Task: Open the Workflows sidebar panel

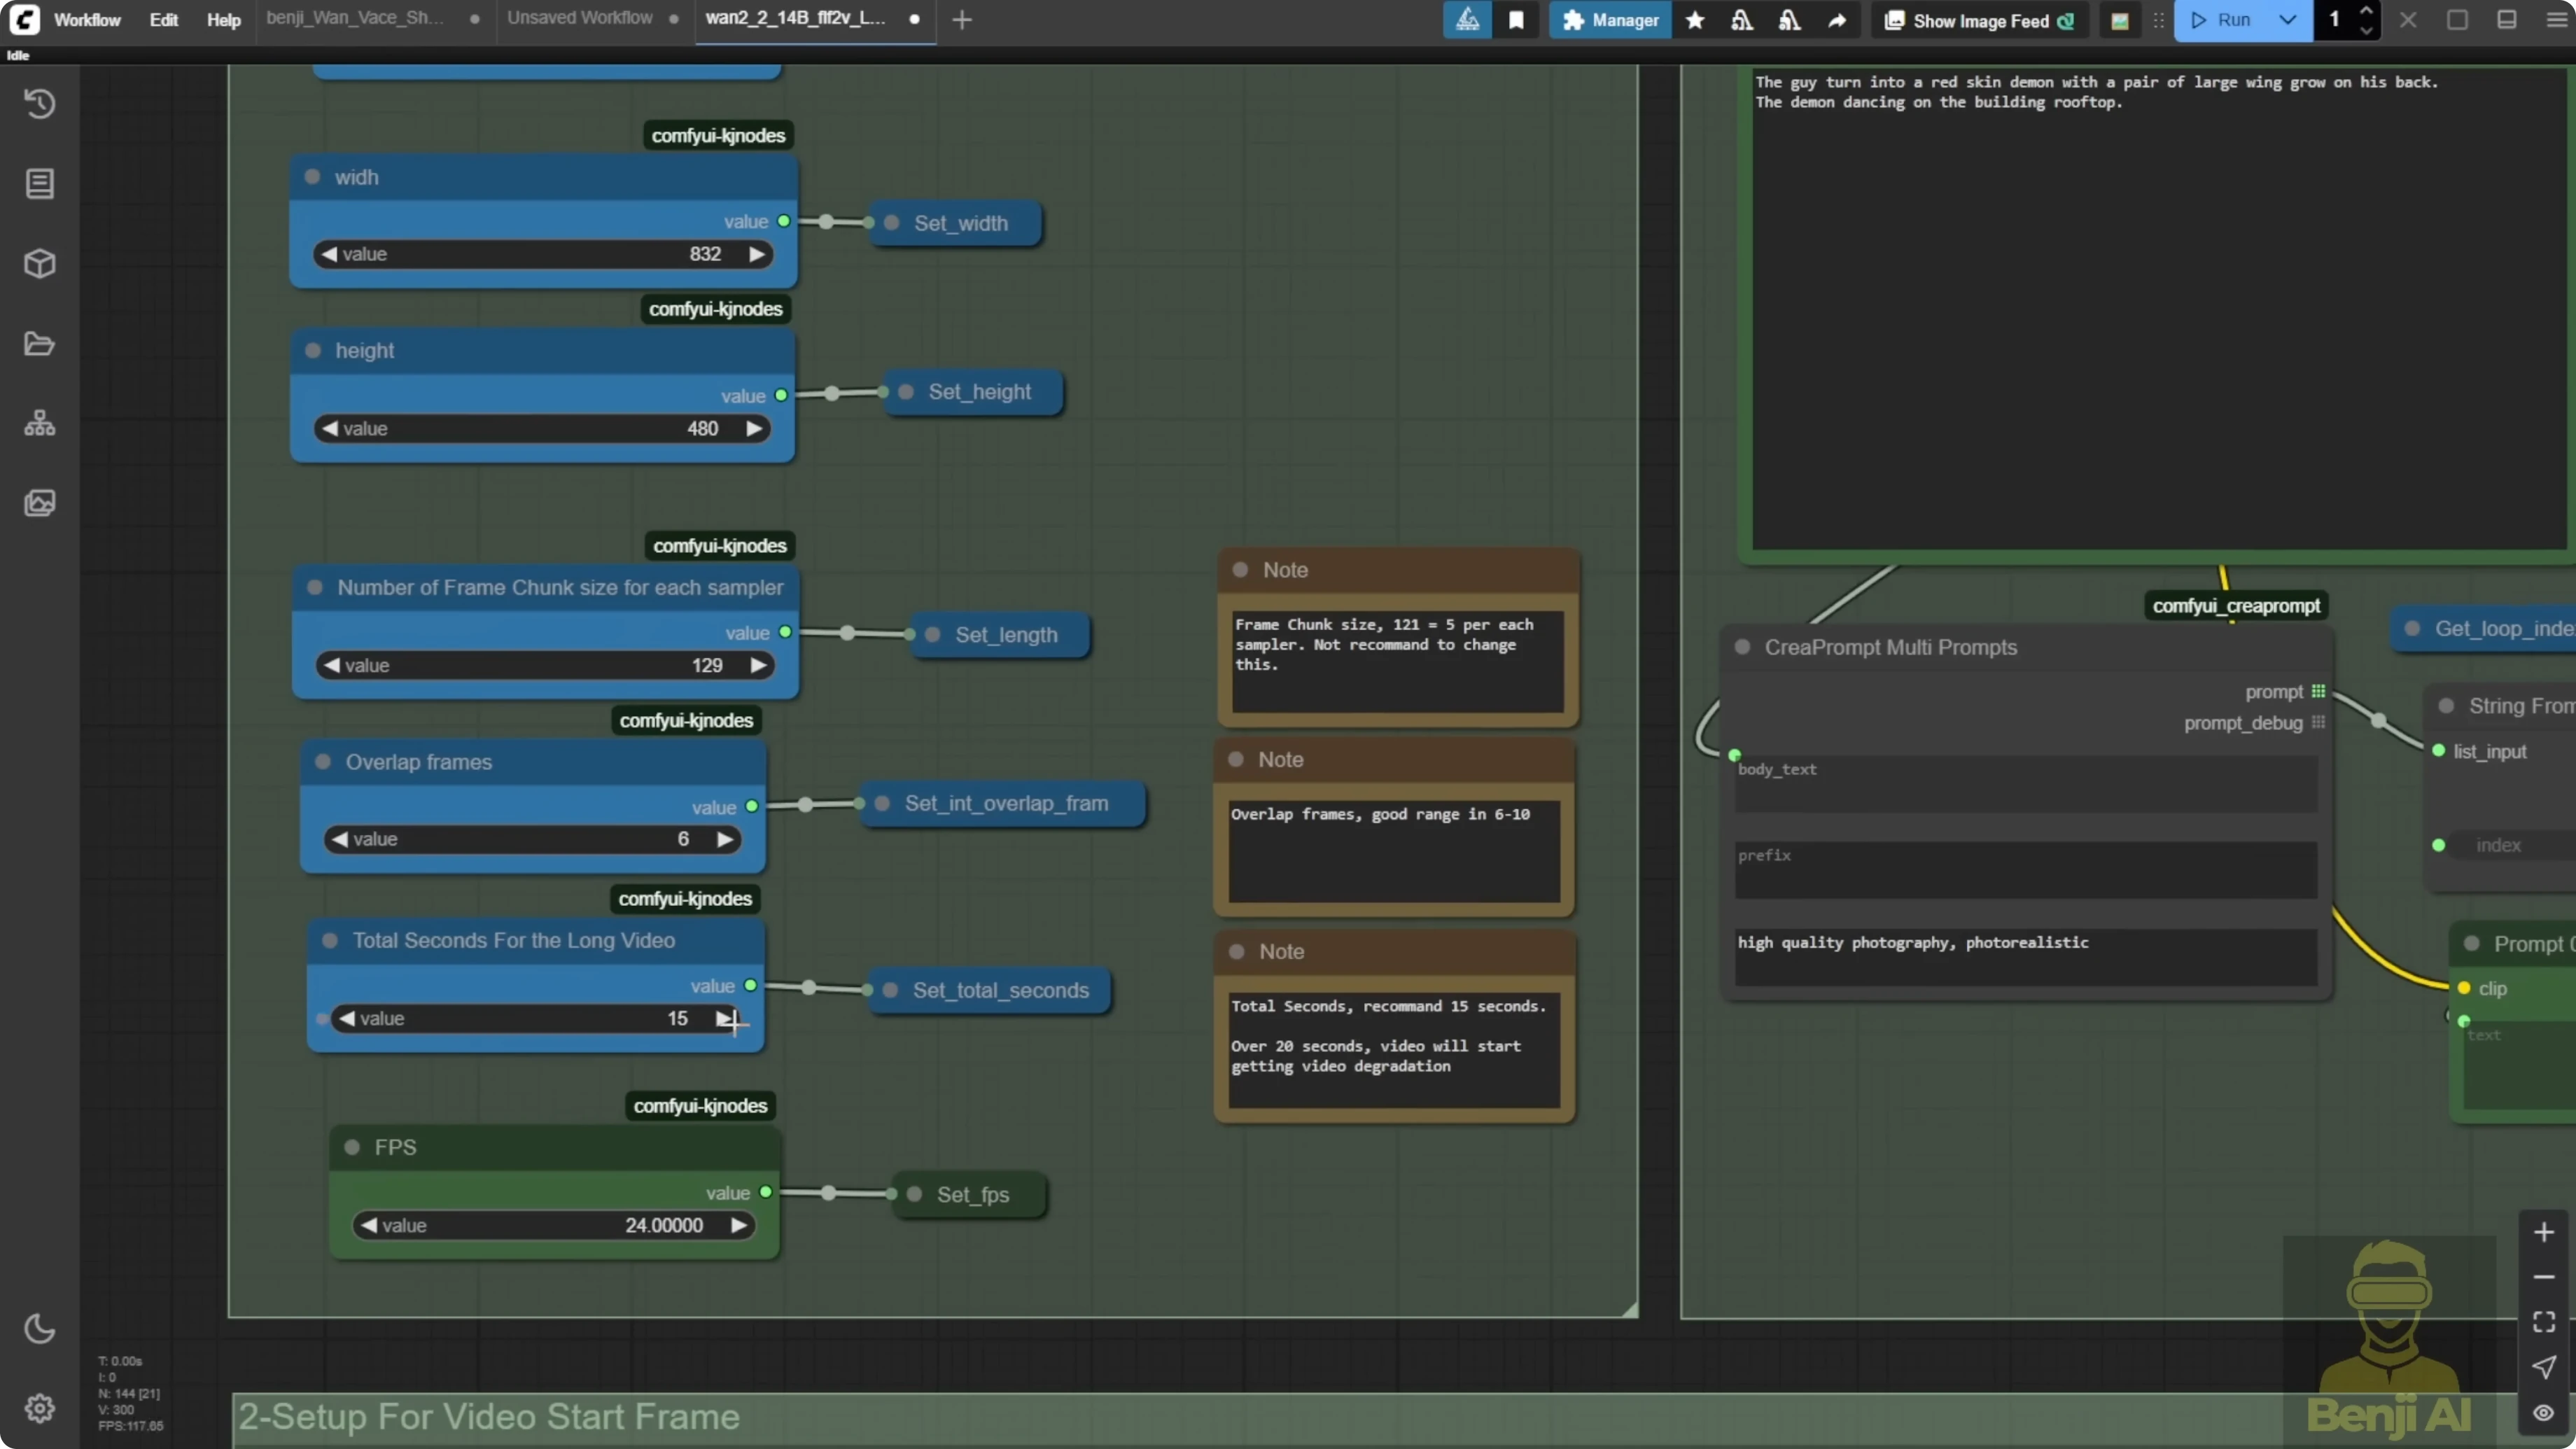Action: pyautogui.click(x=40, y=343)
